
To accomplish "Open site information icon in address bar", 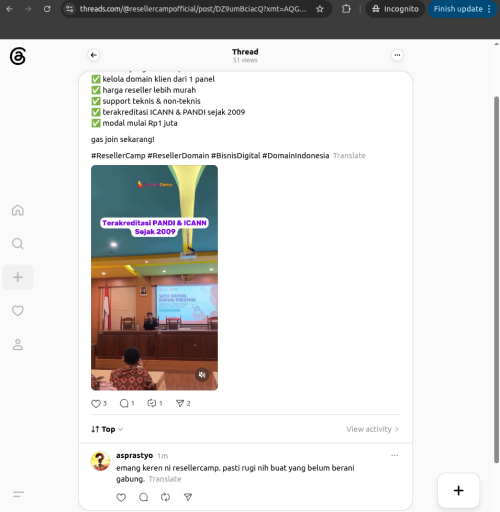I will [70, 9].
